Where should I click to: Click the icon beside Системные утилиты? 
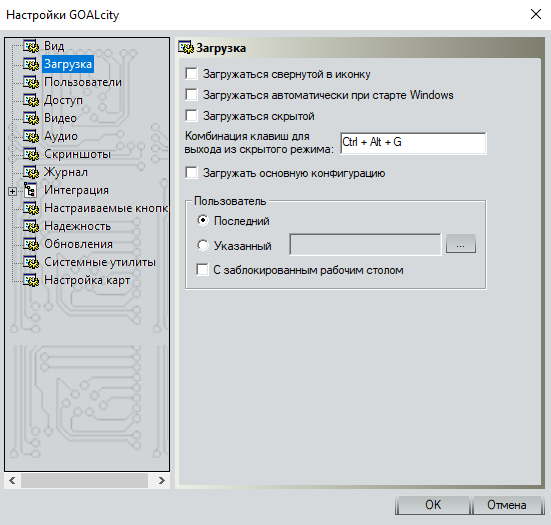pos(31,262)
